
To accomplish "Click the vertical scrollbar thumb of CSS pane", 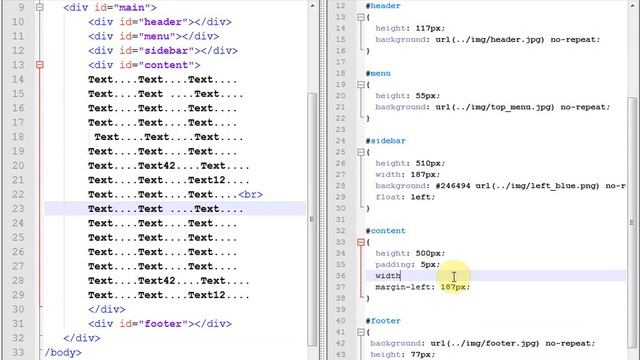I will [x=632, y=222].
